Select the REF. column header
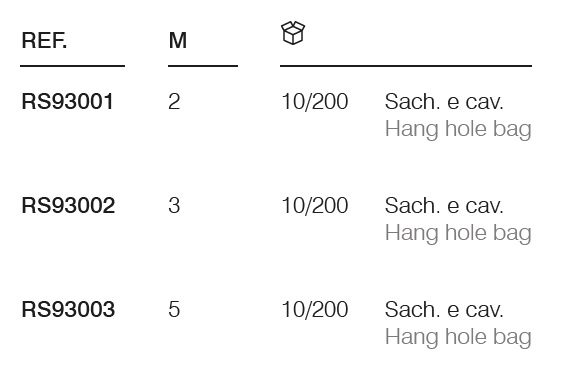Viewport: 568px width, 372px height. pos(44,40)
